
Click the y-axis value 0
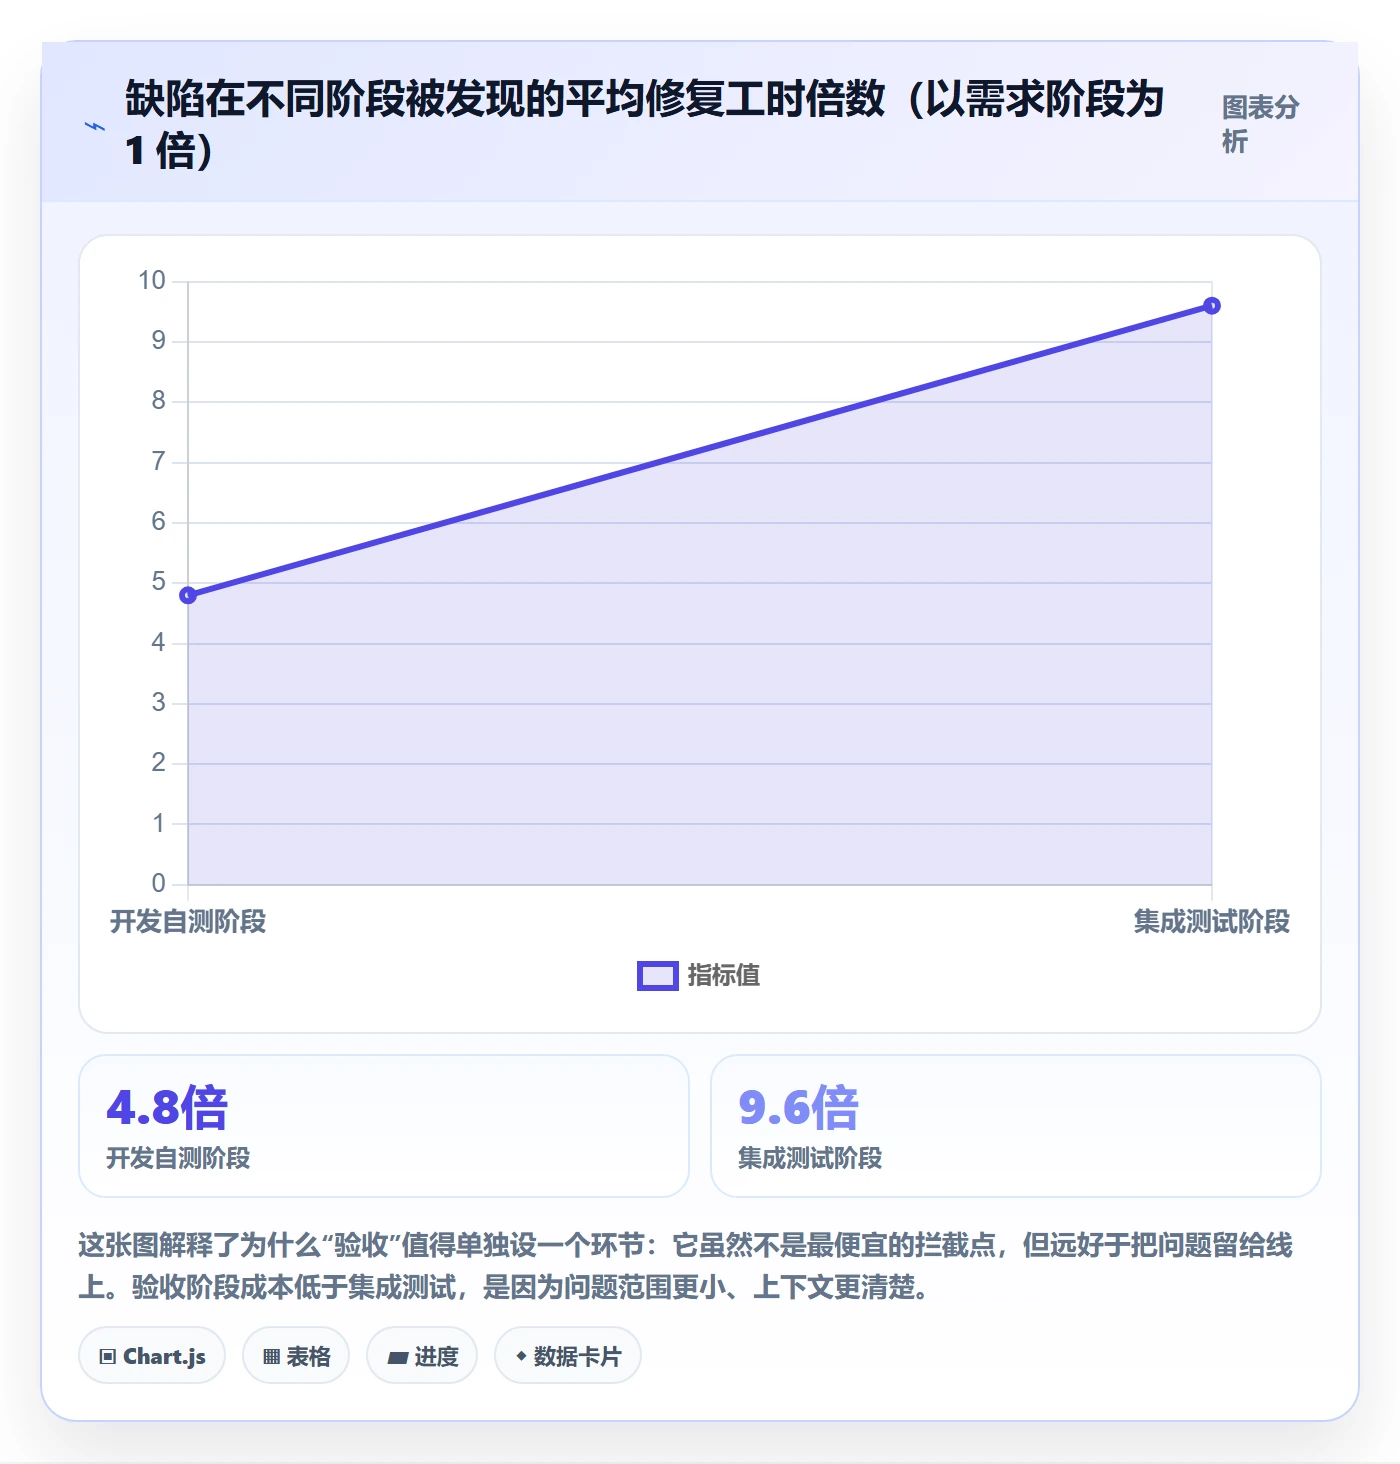coord(159,883)
